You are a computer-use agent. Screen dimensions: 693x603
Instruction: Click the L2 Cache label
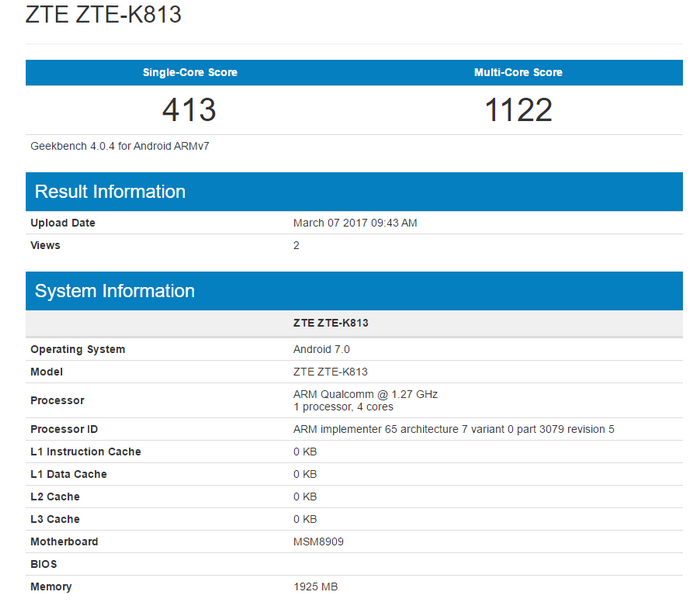[55, 497]
